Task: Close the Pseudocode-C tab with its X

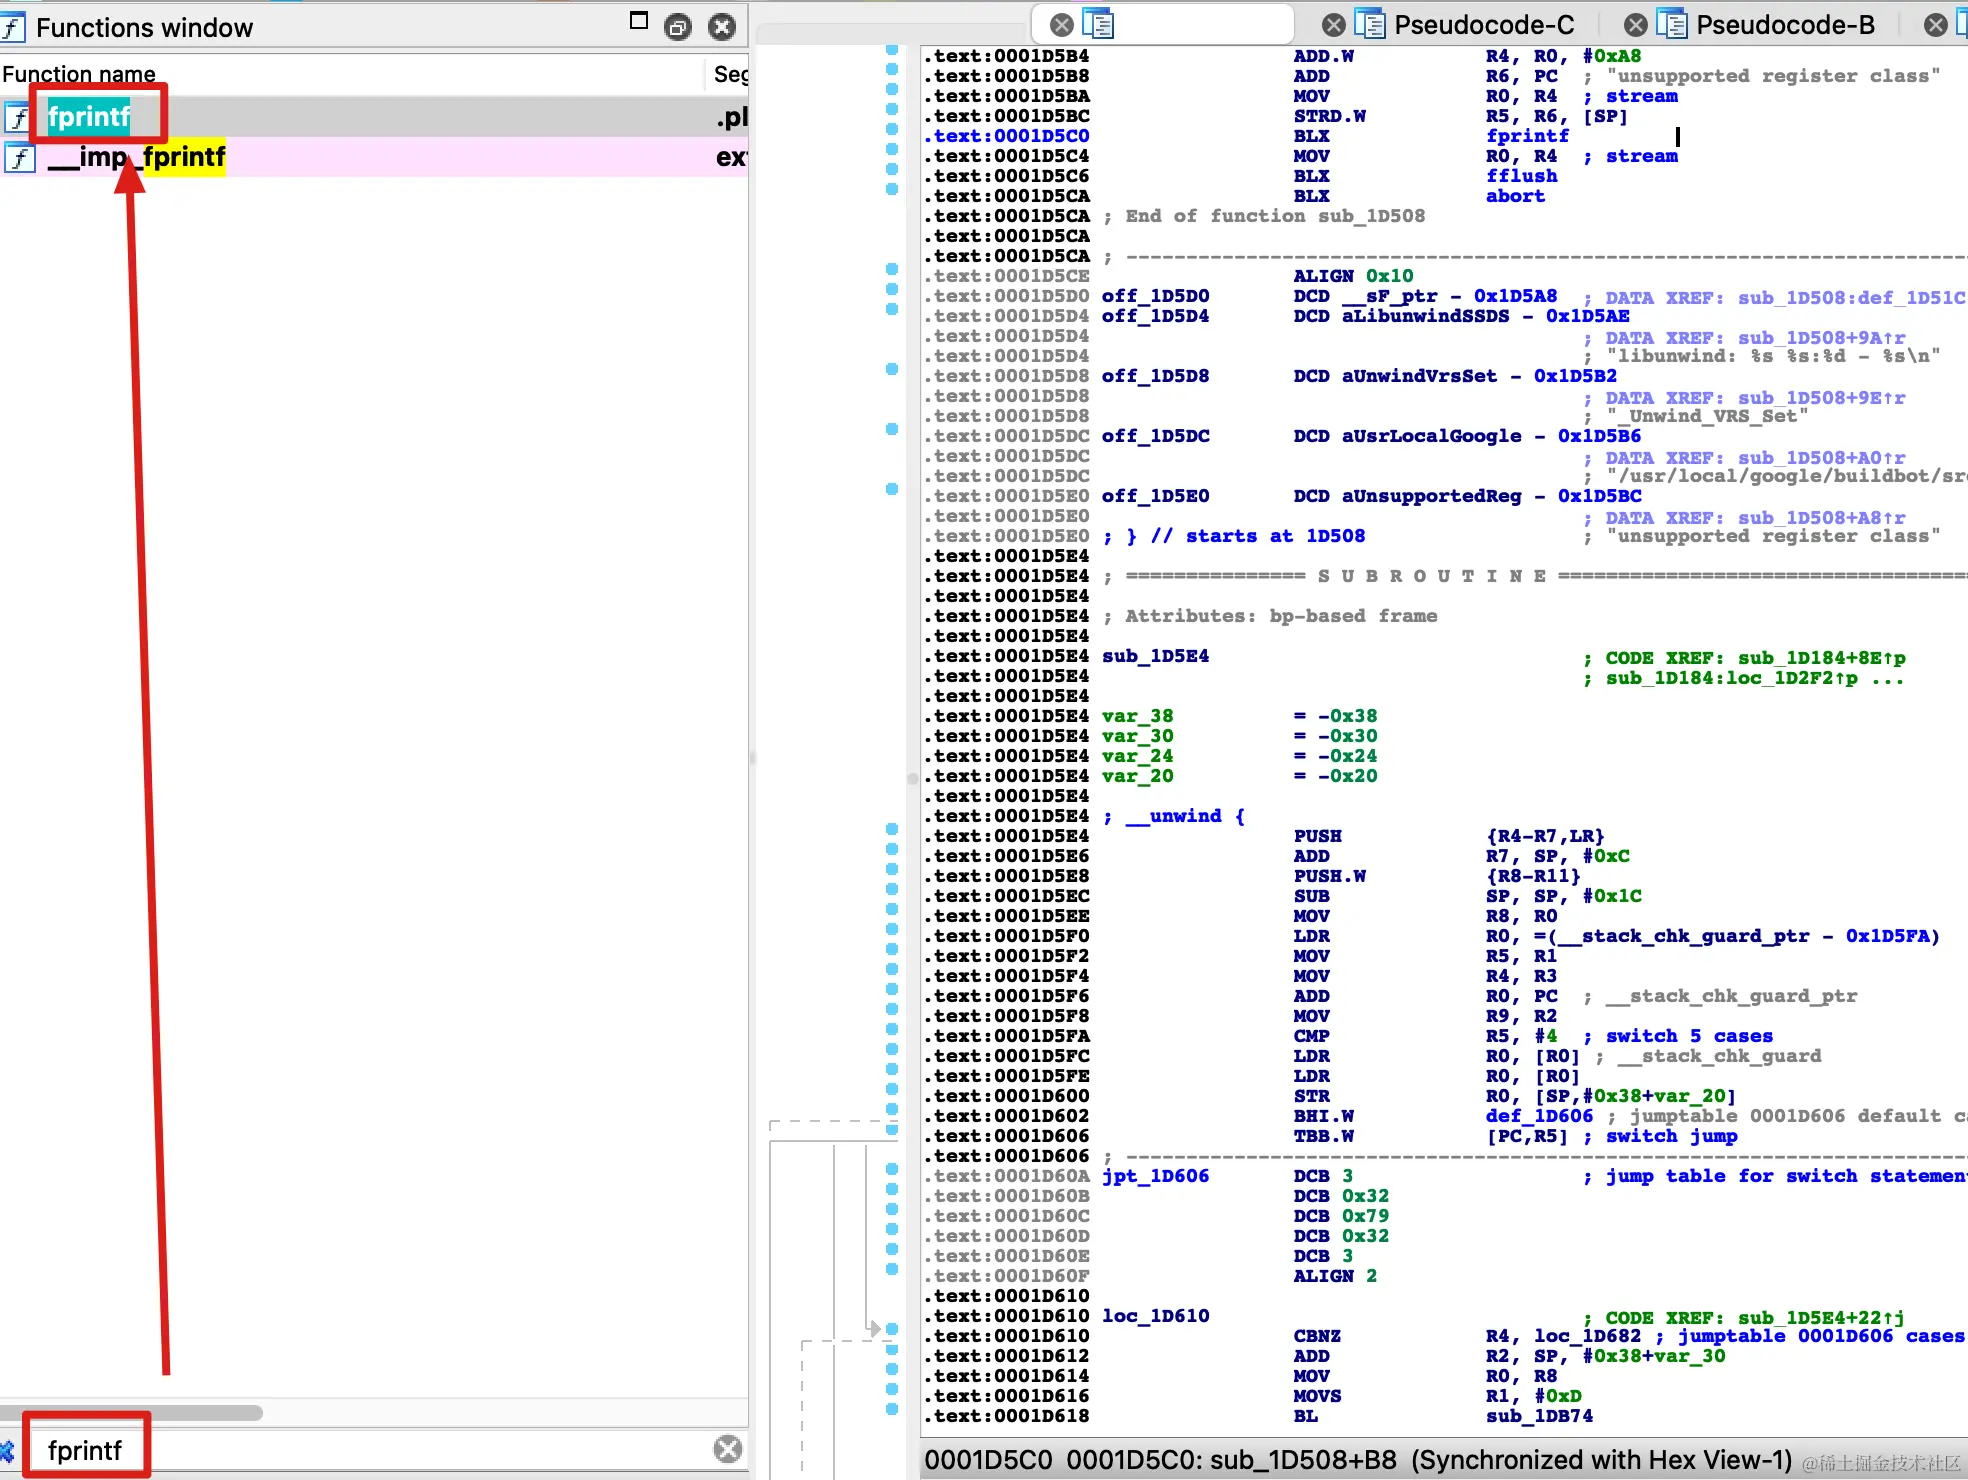Action: (x=1333, y=25)
